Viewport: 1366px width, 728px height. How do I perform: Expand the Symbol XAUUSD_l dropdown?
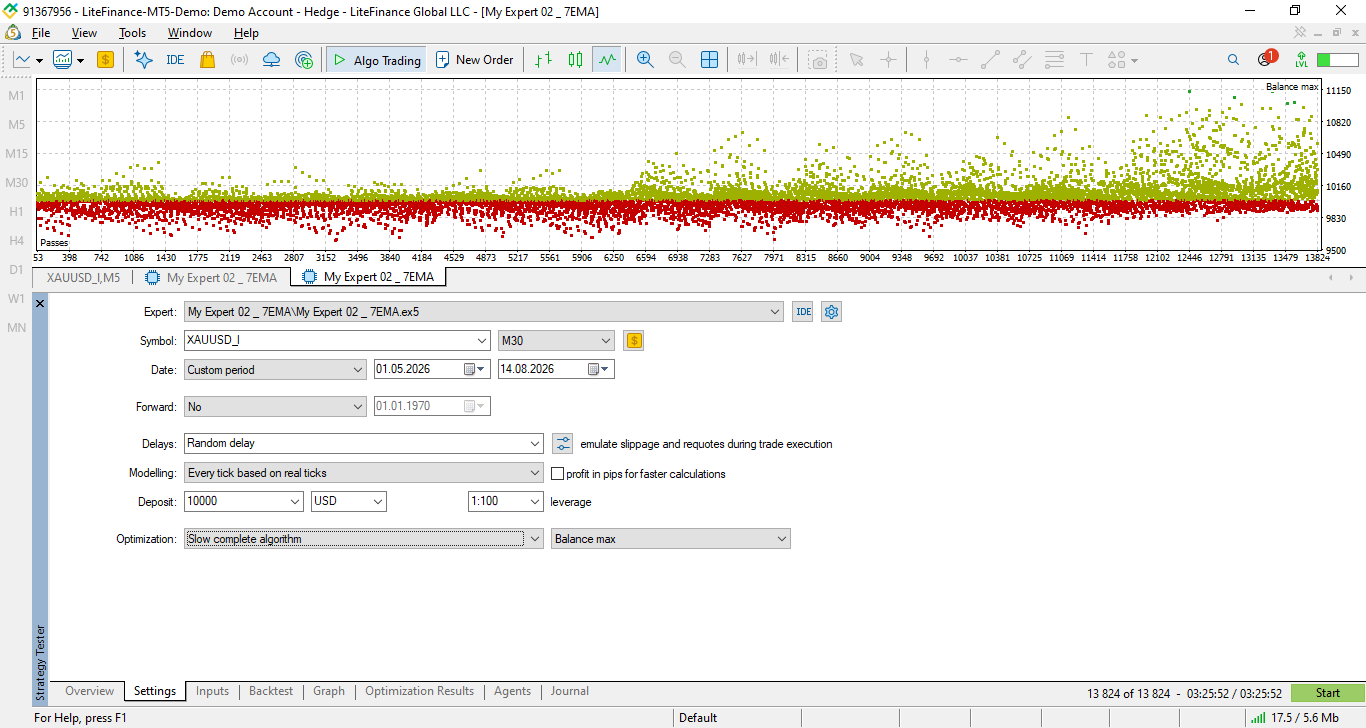pyautogui.click(x=483, y=340)
